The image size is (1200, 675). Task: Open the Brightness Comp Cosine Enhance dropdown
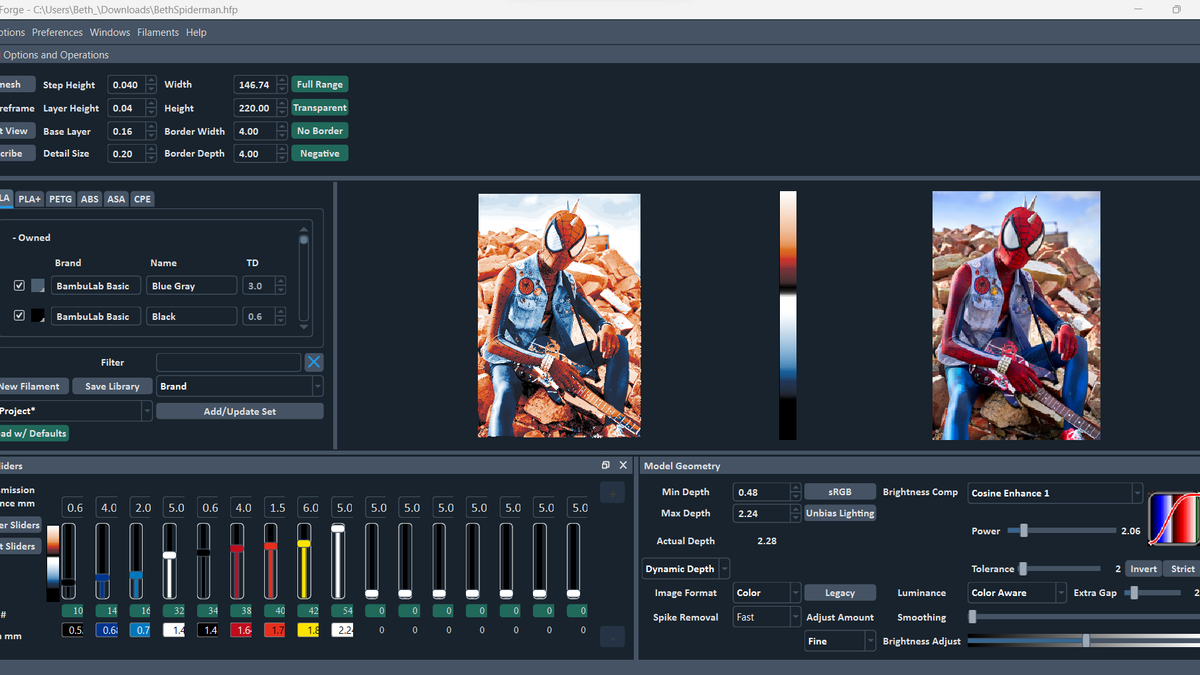tap(1054, 493)
